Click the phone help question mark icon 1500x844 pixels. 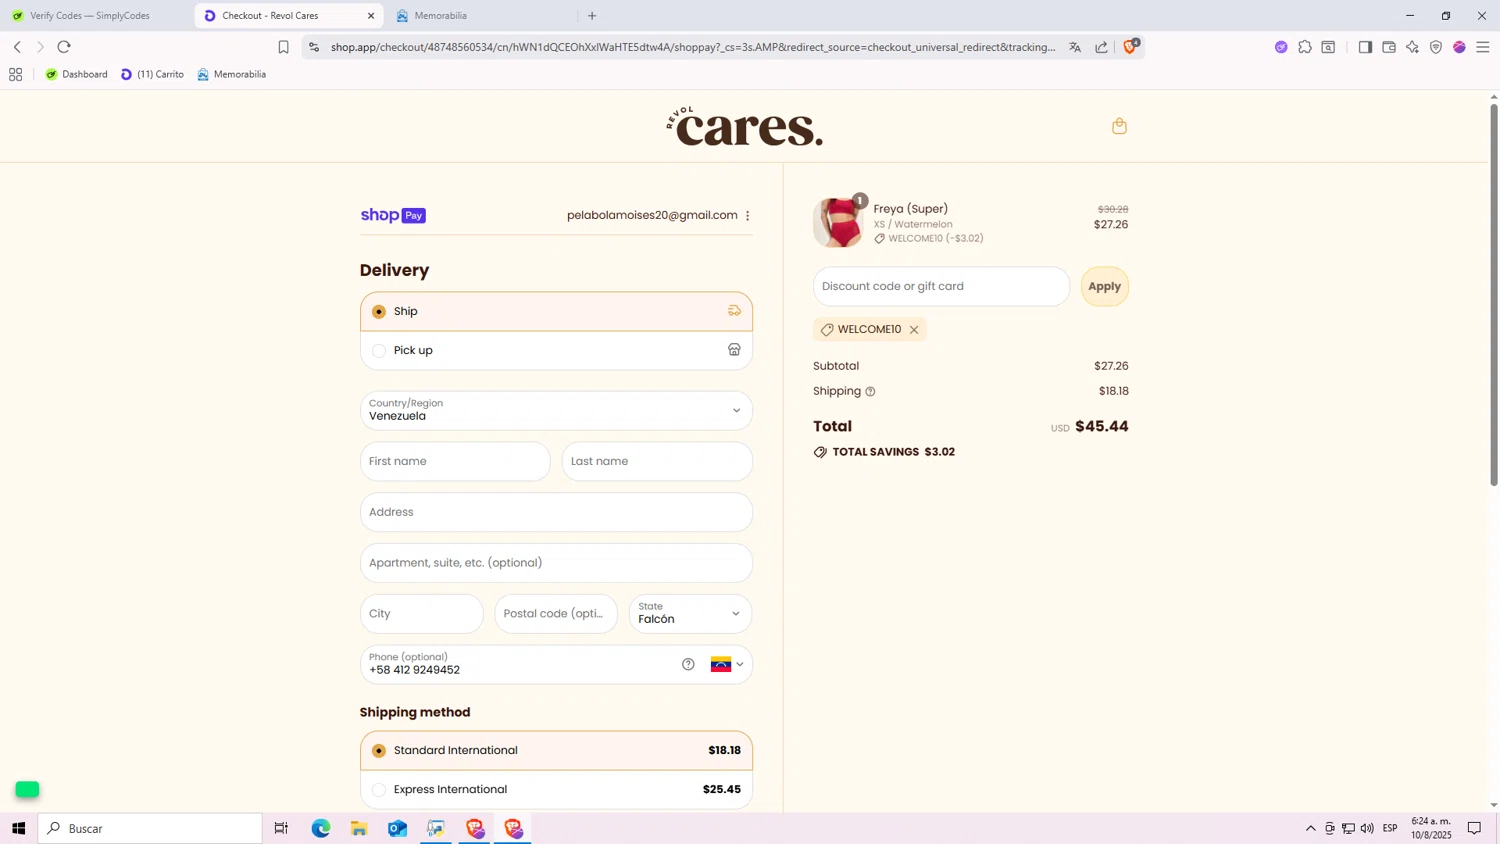688,664
